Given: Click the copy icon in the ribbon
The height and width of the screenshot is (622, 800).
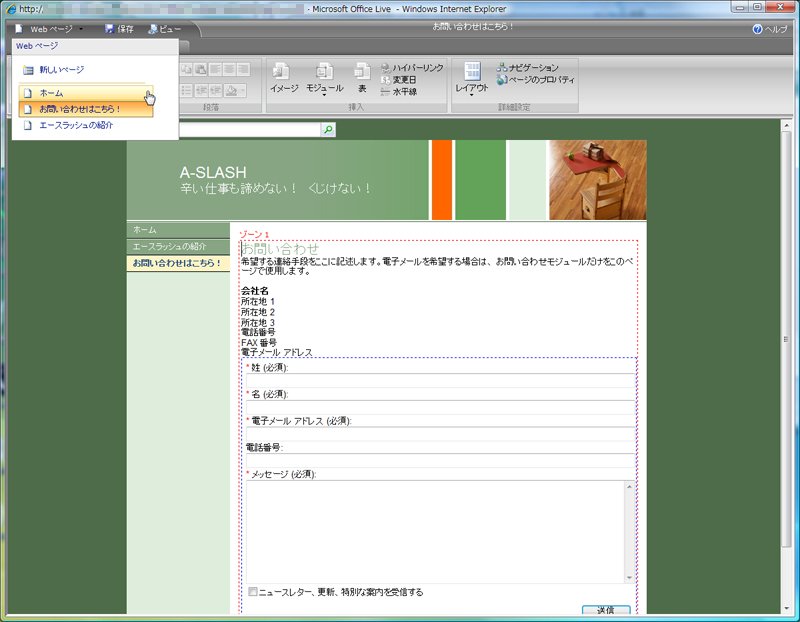Looking at the screenshot, I should pos(187,69).
